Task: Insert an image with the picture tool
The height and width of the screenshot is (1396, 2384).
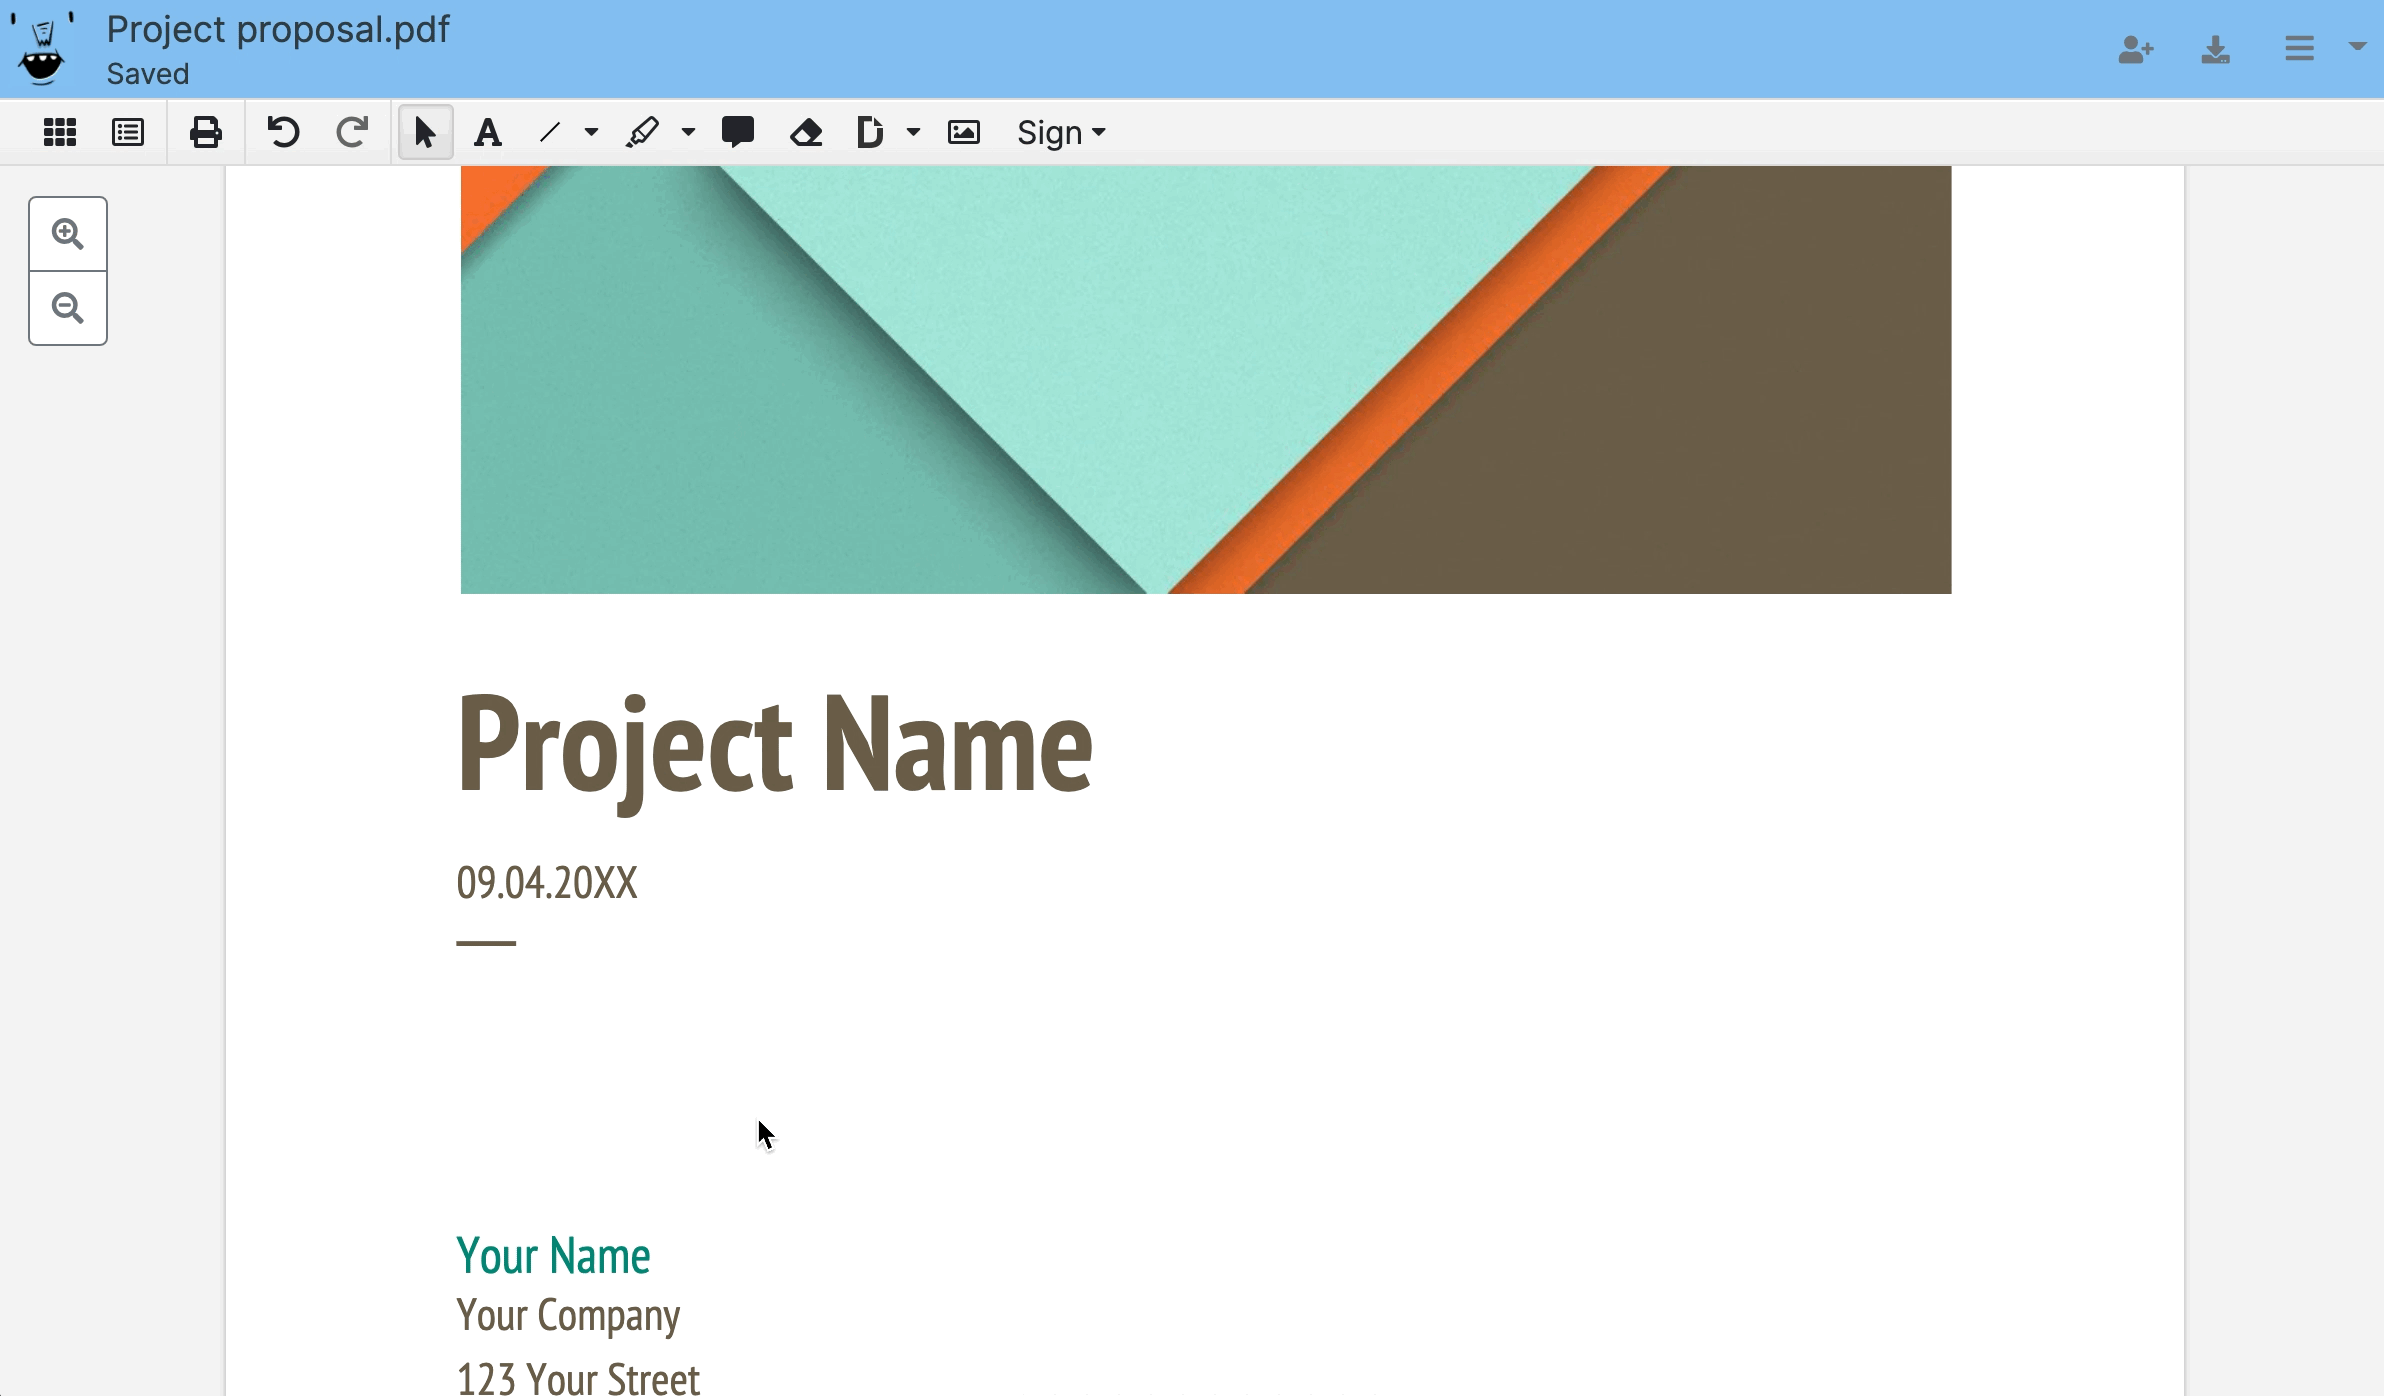Action: coord(964,132)
